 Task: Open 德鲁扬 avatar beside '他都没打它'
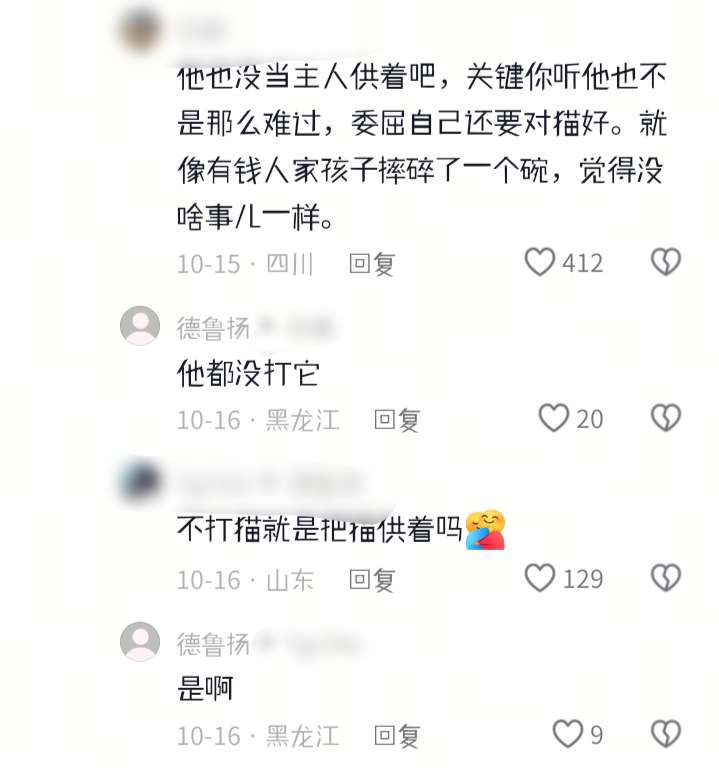tap(140, 325)
